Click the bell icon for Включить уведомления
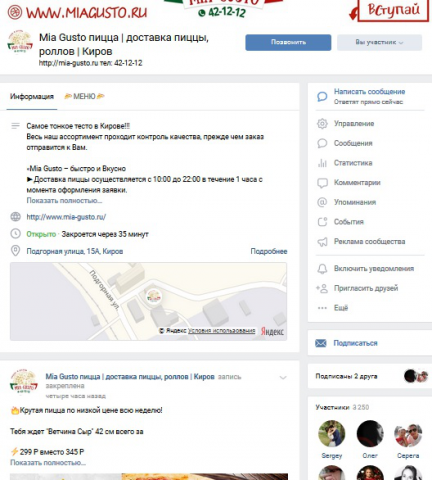Viewport: 432px width, 480px height. pyautogui.click(x=322, y=269)
